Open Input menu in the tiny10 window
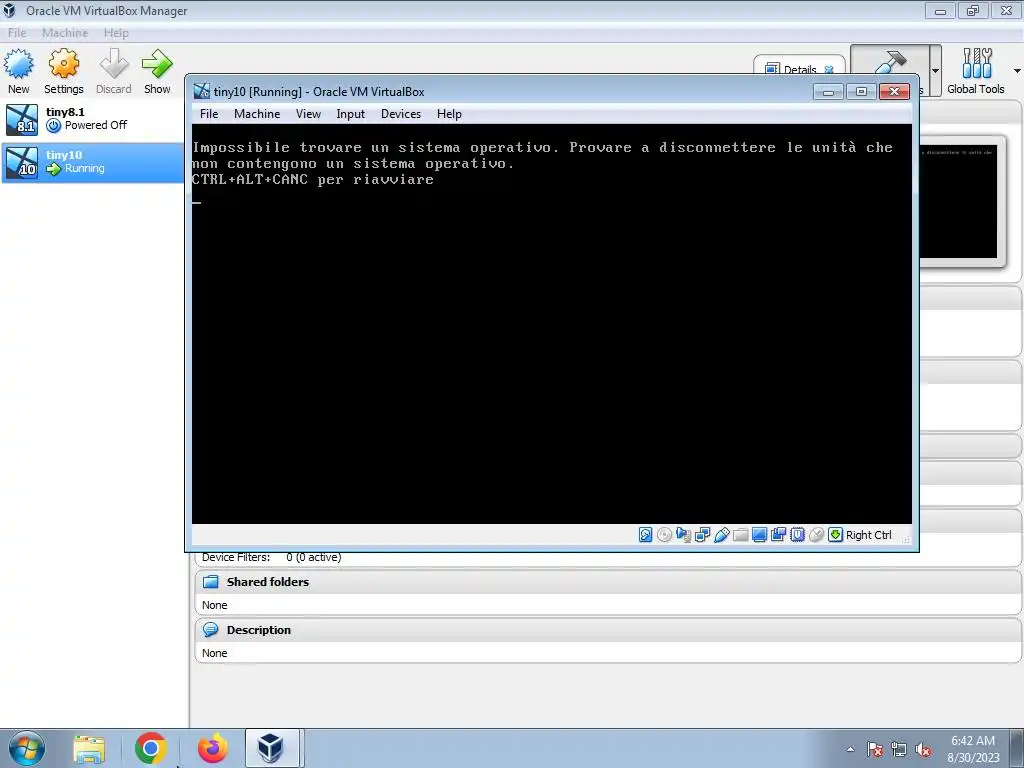1024x768 pixels. pos(351,114)
